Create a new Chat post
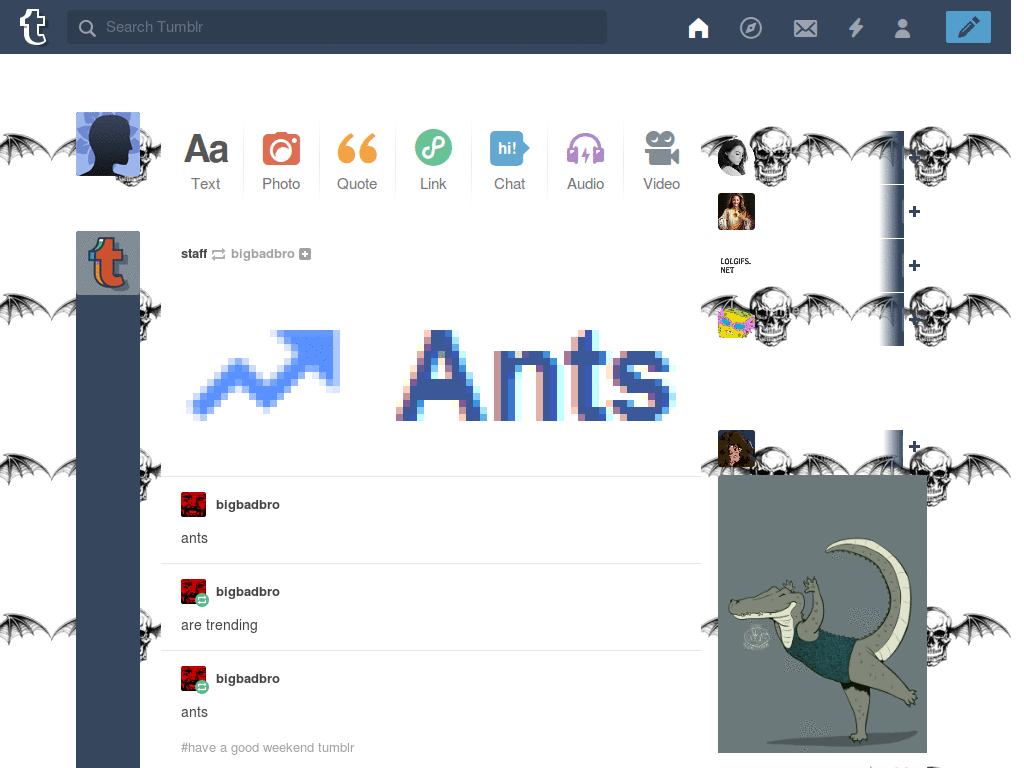The image size is (1024, 768). click(509, 161)
